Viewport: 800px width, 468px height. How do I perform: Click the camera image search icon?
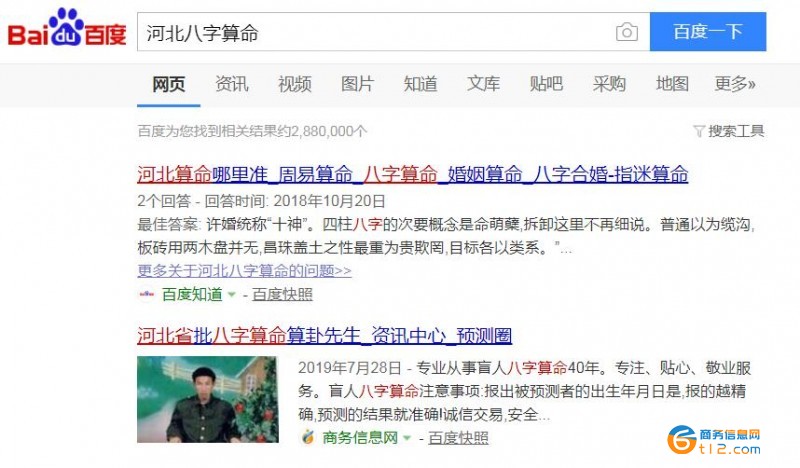pos(627,32)
